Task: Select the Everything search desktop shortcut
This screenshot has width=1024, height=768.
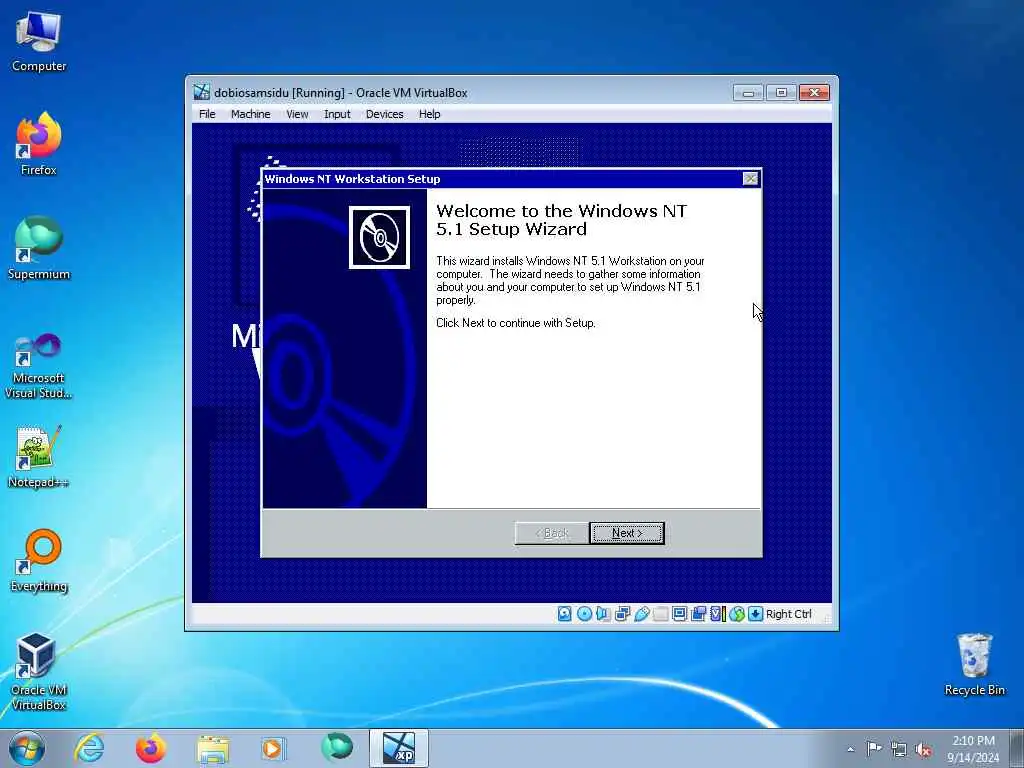Action: click(39, 560)
